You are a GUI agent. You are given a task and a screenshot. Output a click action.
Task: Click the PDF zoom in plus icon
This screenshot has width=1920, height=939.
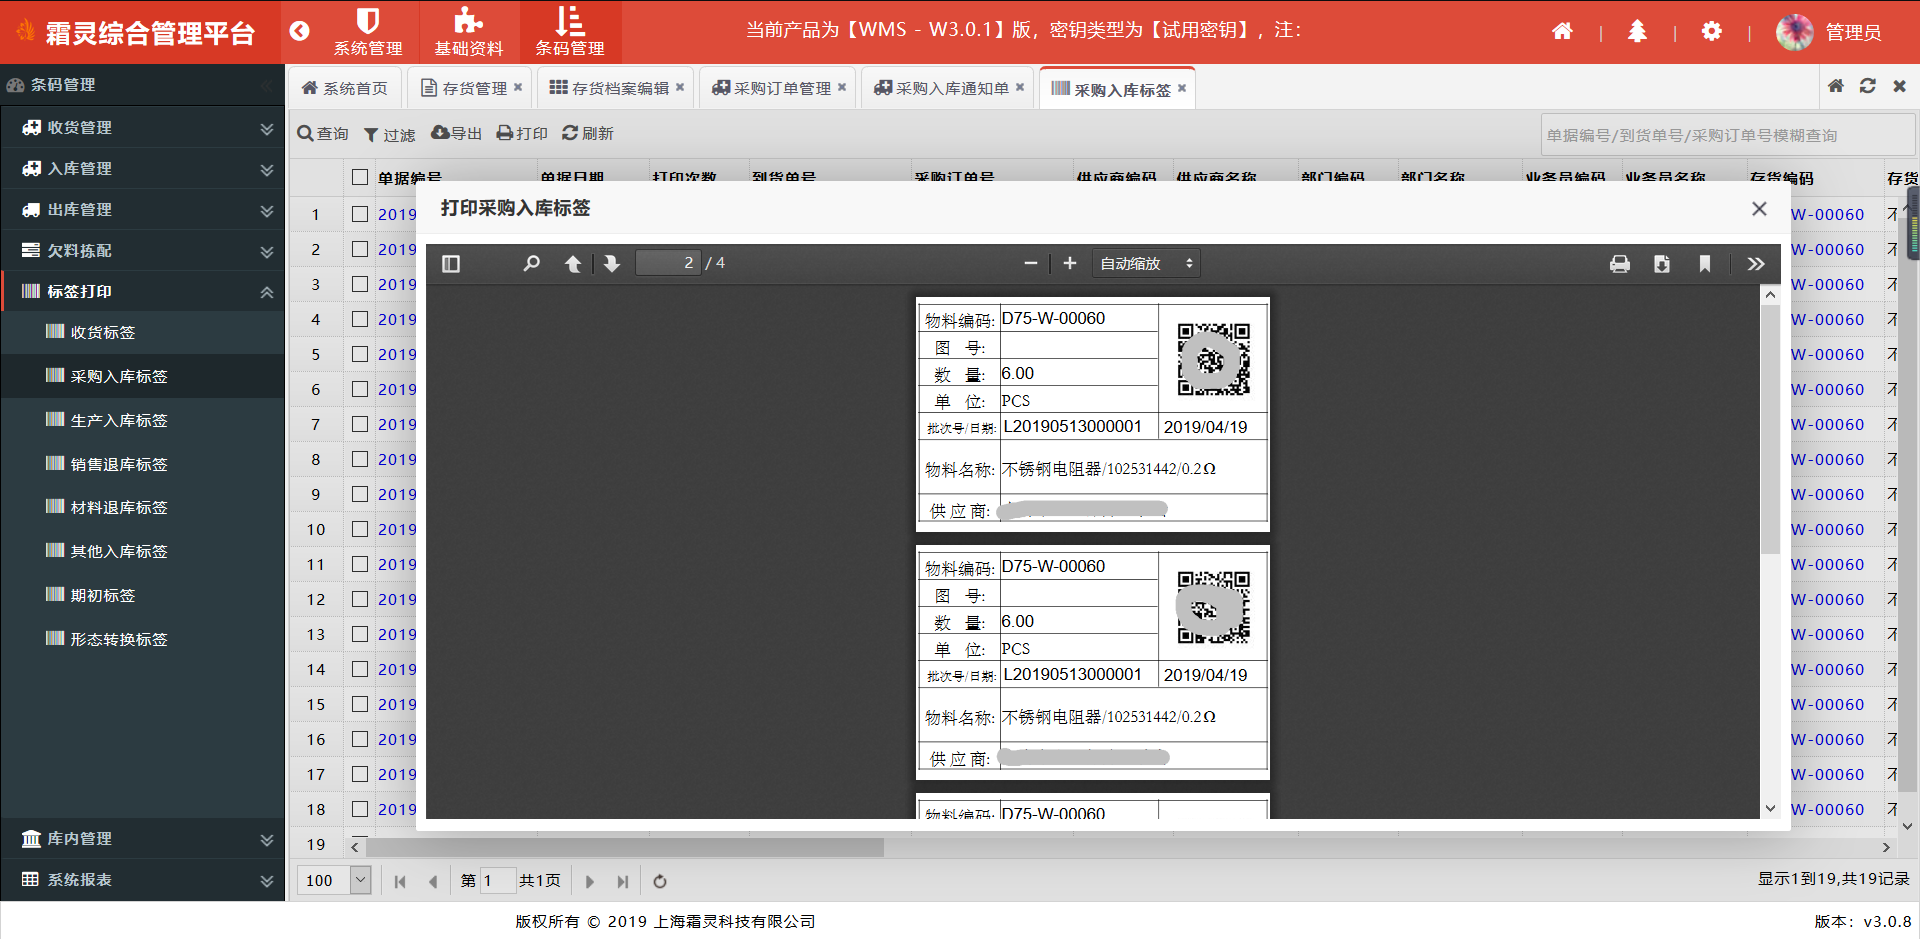(1069, 263)
